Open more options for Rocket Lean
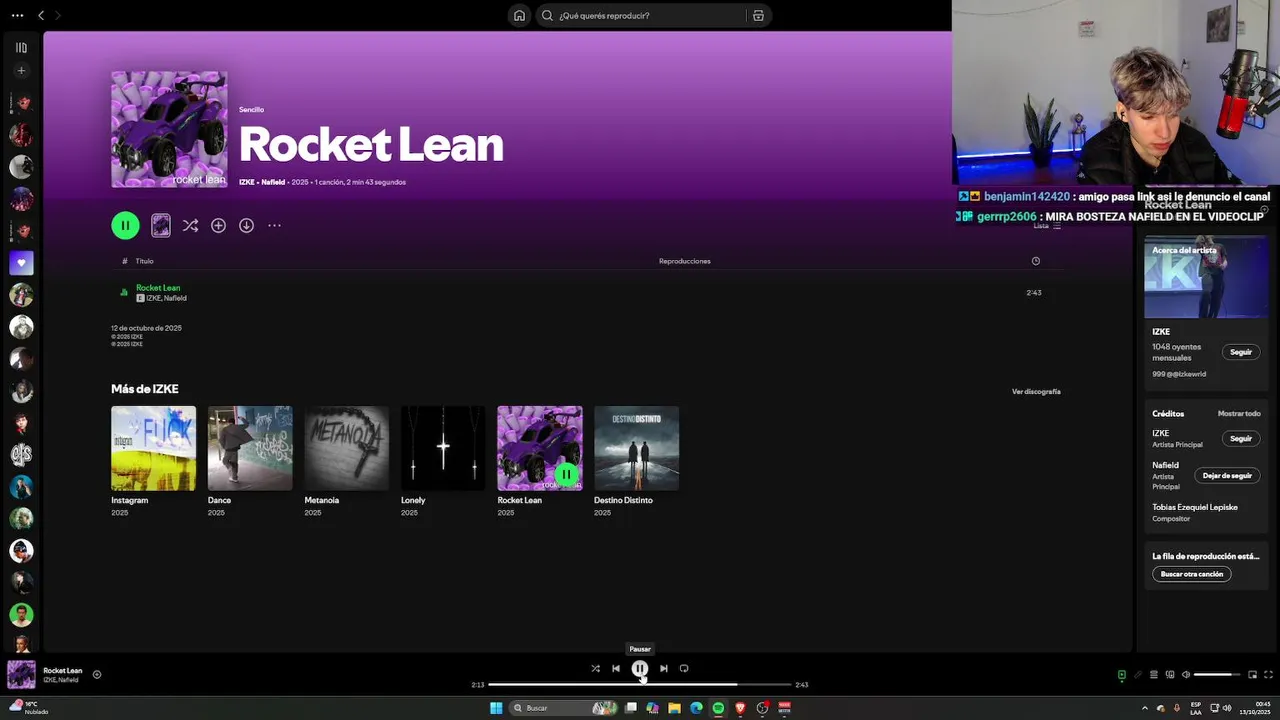 click(274, 225)
